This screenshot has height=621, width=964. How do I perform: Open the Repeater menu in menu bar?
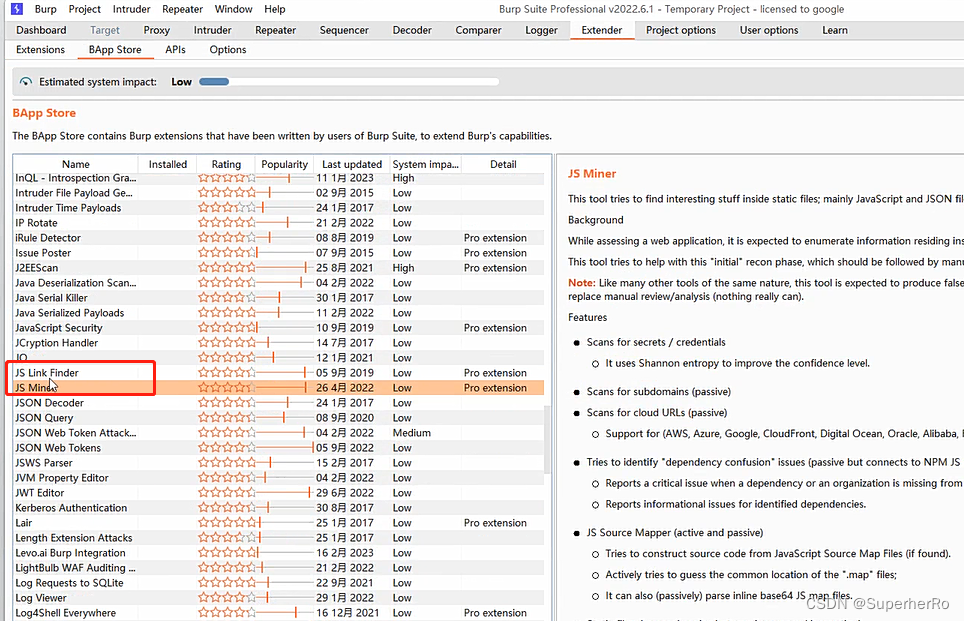tap(183, 9)
